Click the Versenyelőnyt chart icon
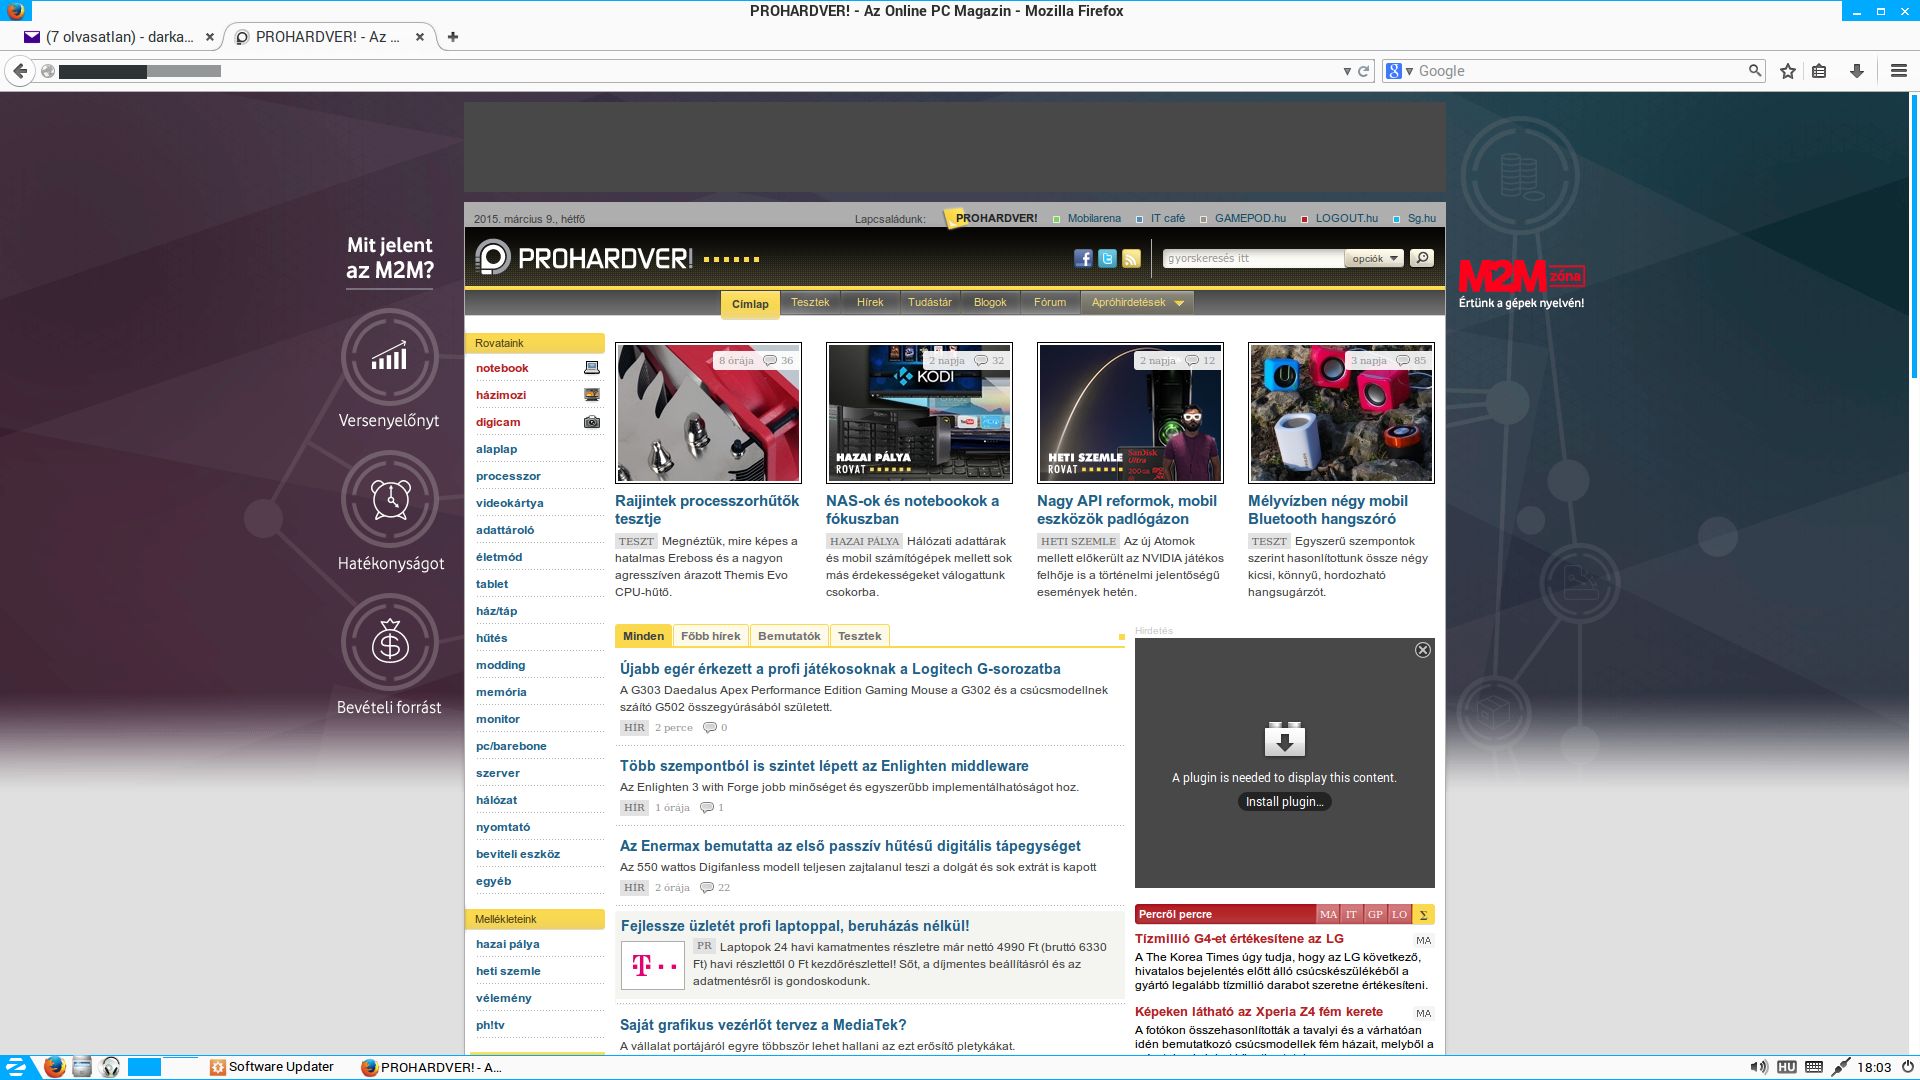 coord(390,357)
